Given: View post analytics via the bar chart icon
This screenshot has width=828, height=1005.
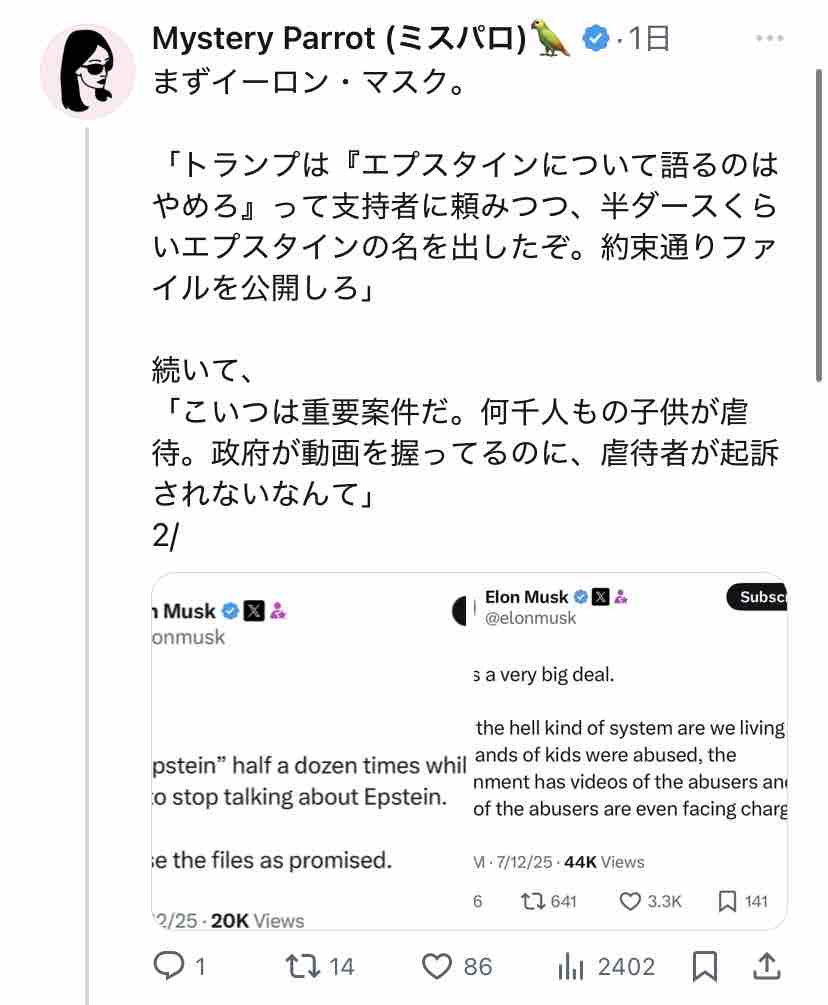Looking at the screenshot, I should click(x=570, y=965).
